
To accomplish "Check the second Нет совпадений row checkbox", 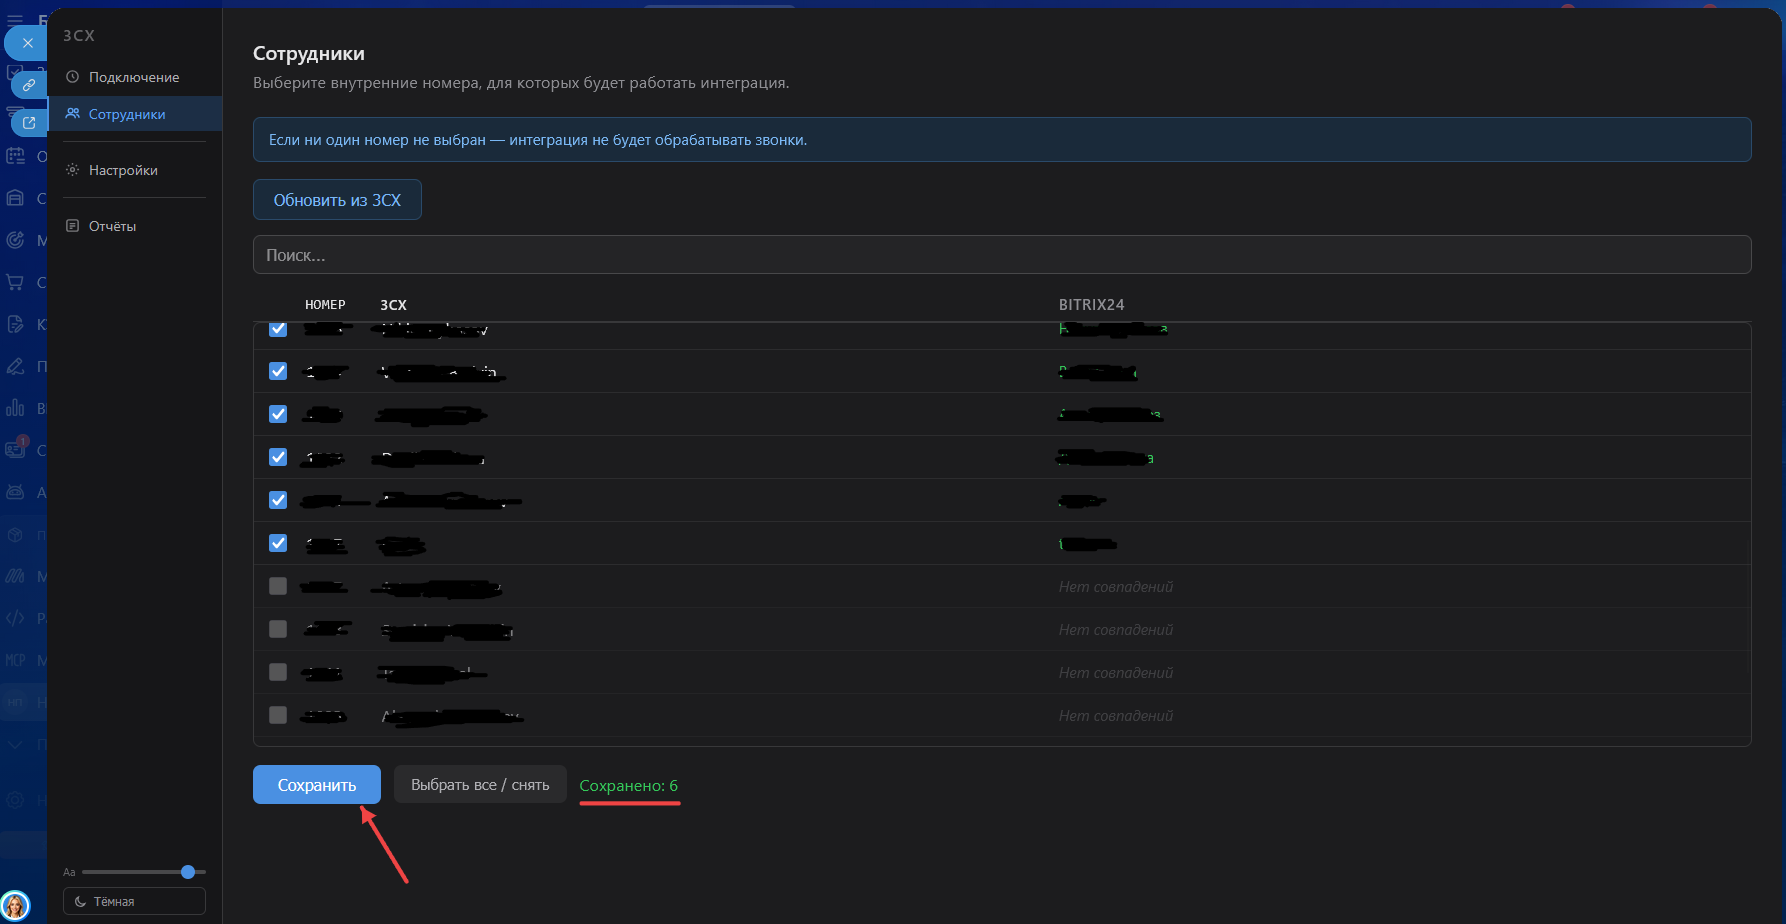I will (278, 629).
